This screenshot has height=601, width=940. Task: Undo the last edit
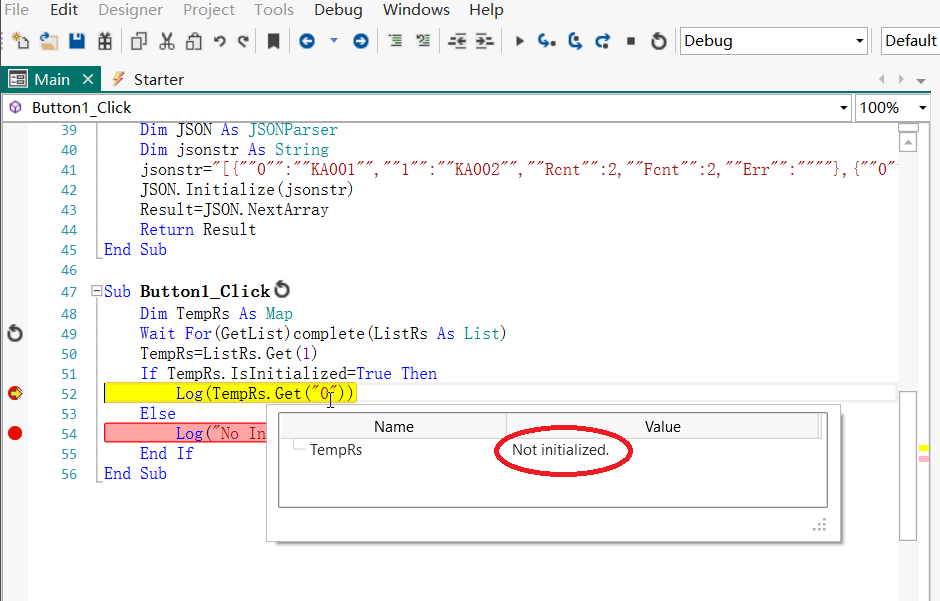220,40
